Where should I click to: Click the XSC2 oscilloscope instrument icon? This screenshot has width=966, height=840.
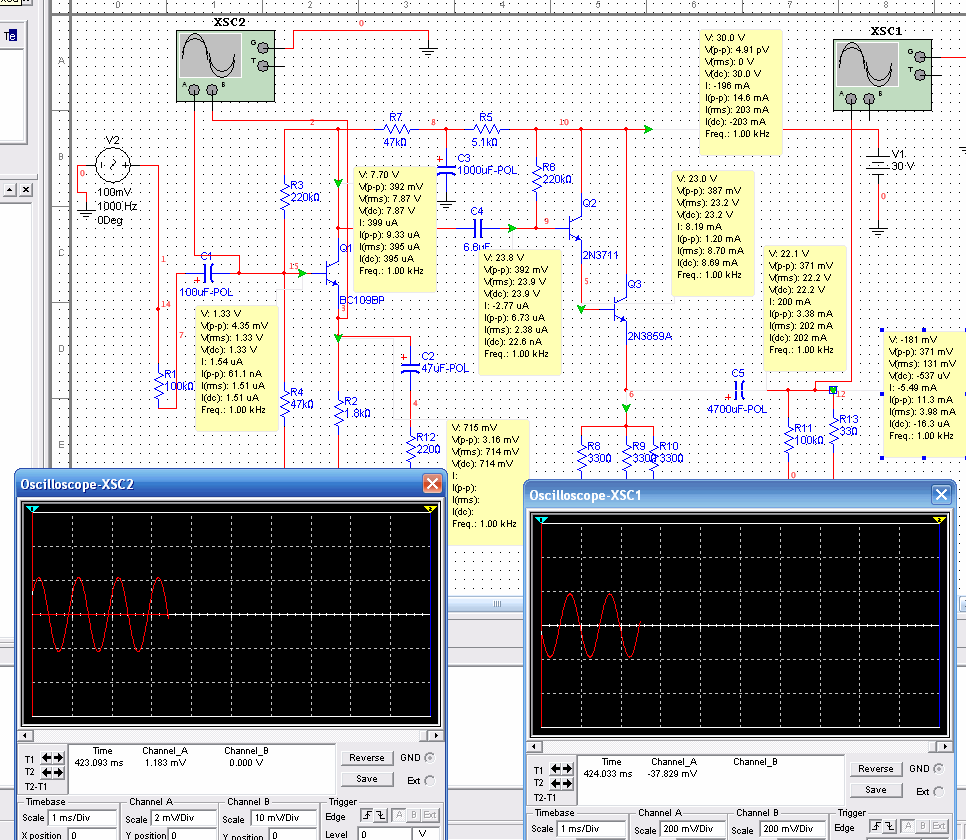point(225,66)
